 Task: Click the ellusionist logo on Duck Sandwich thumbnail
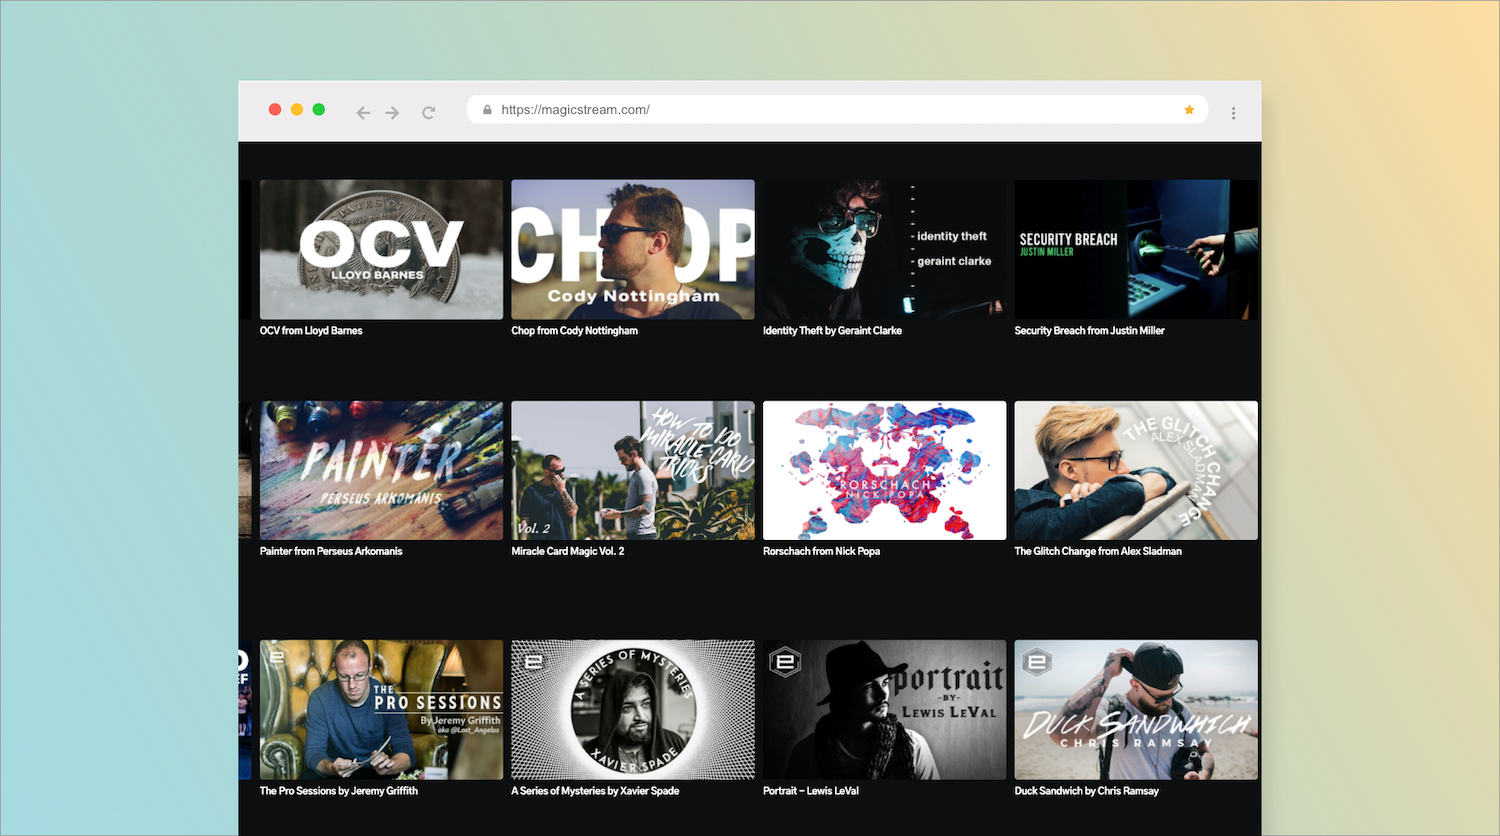pos(1037,662)
